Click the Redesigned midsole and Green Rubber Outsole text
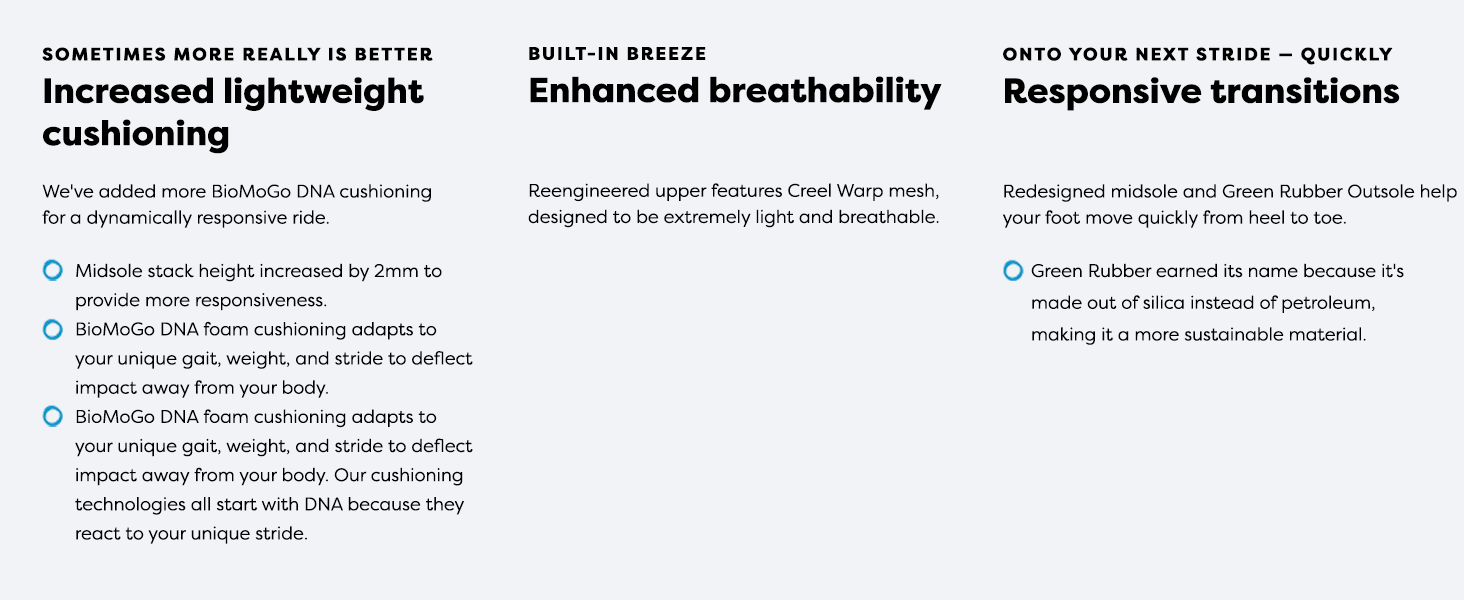Viewport: 1464px width, 600px height. (x=1230, y=204)
